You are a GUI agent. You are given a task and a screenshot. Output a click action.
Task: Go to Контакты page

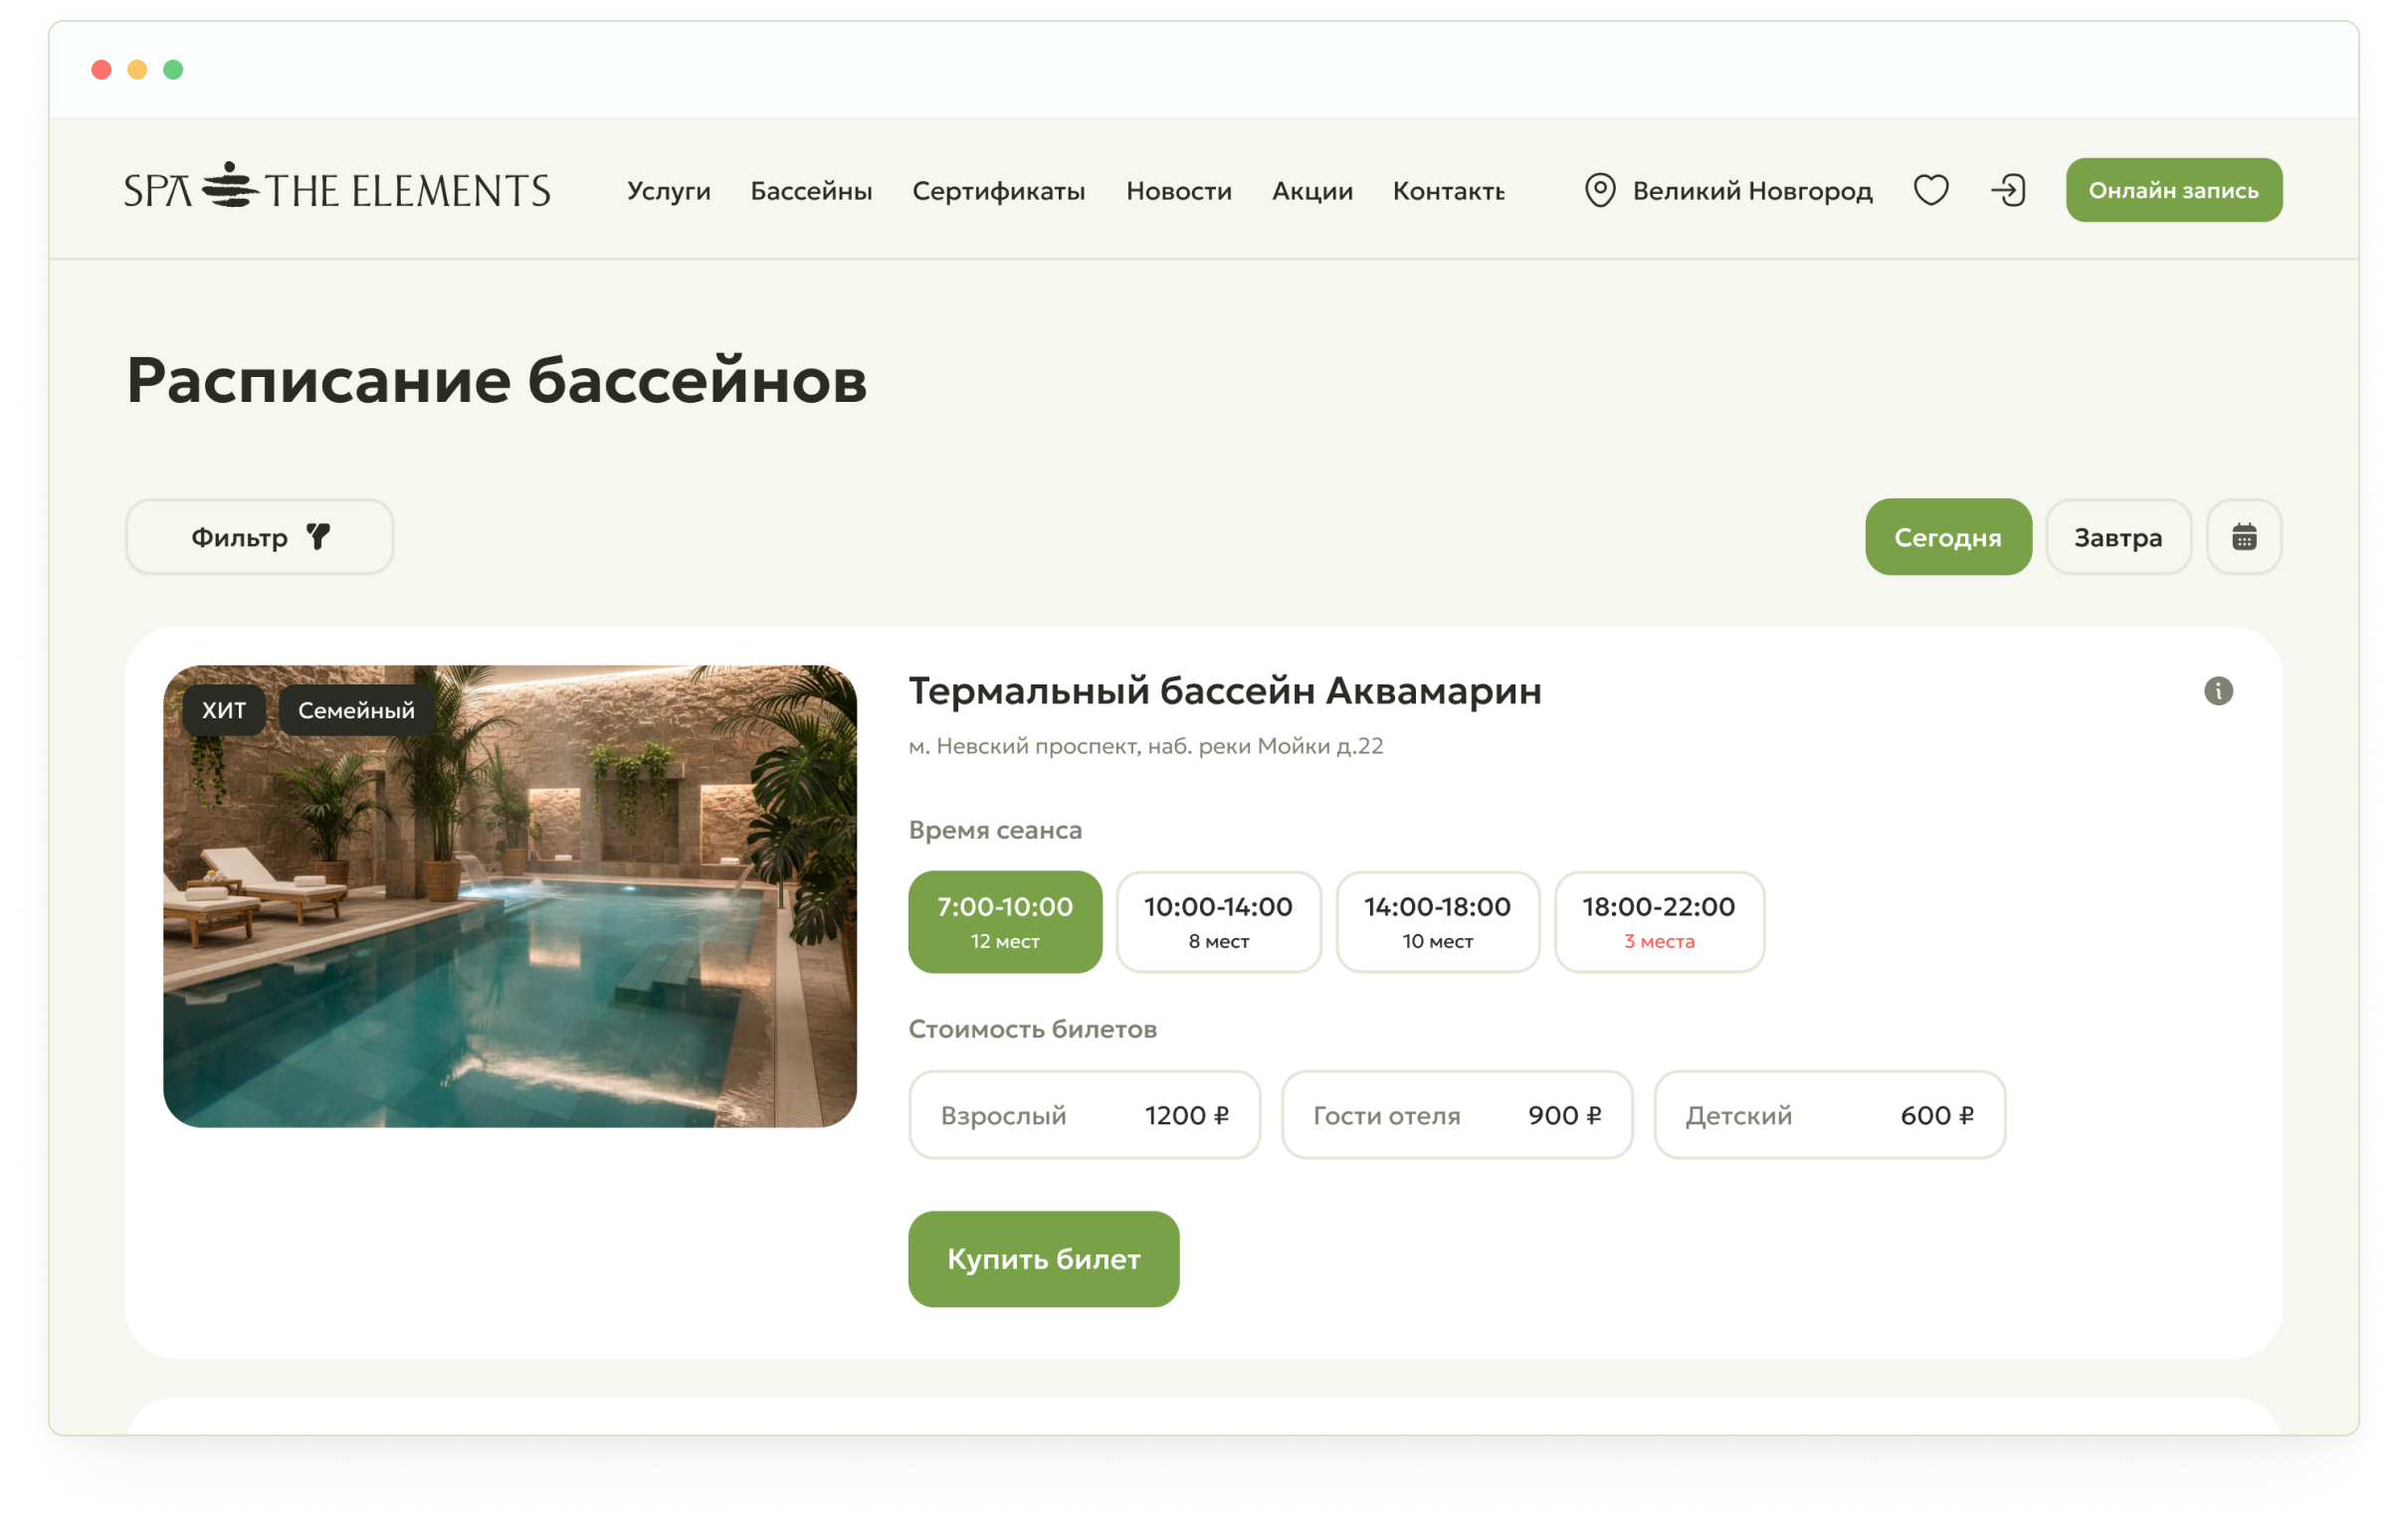coord(1448,191)
